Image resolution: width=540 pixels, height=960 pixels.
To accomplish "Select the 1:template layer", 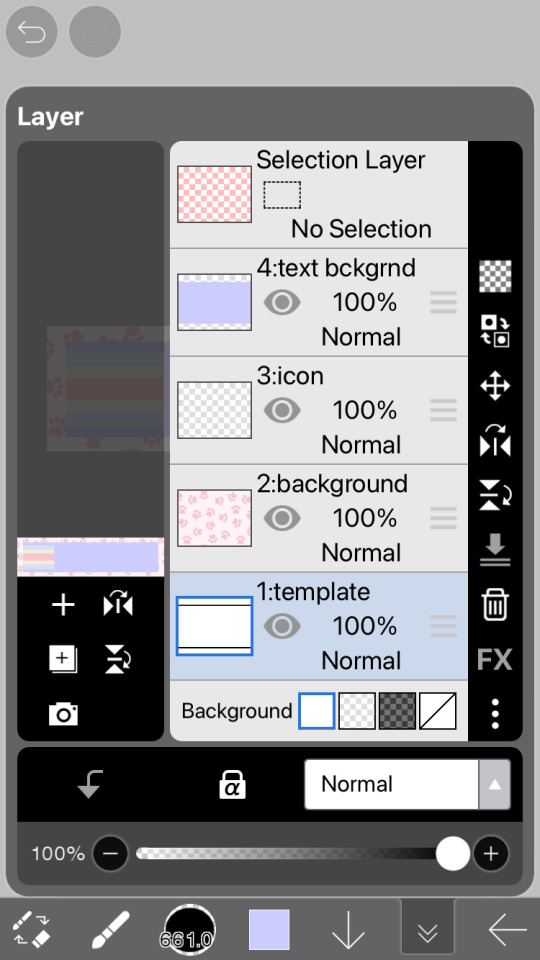I will (x=318, y=626).
